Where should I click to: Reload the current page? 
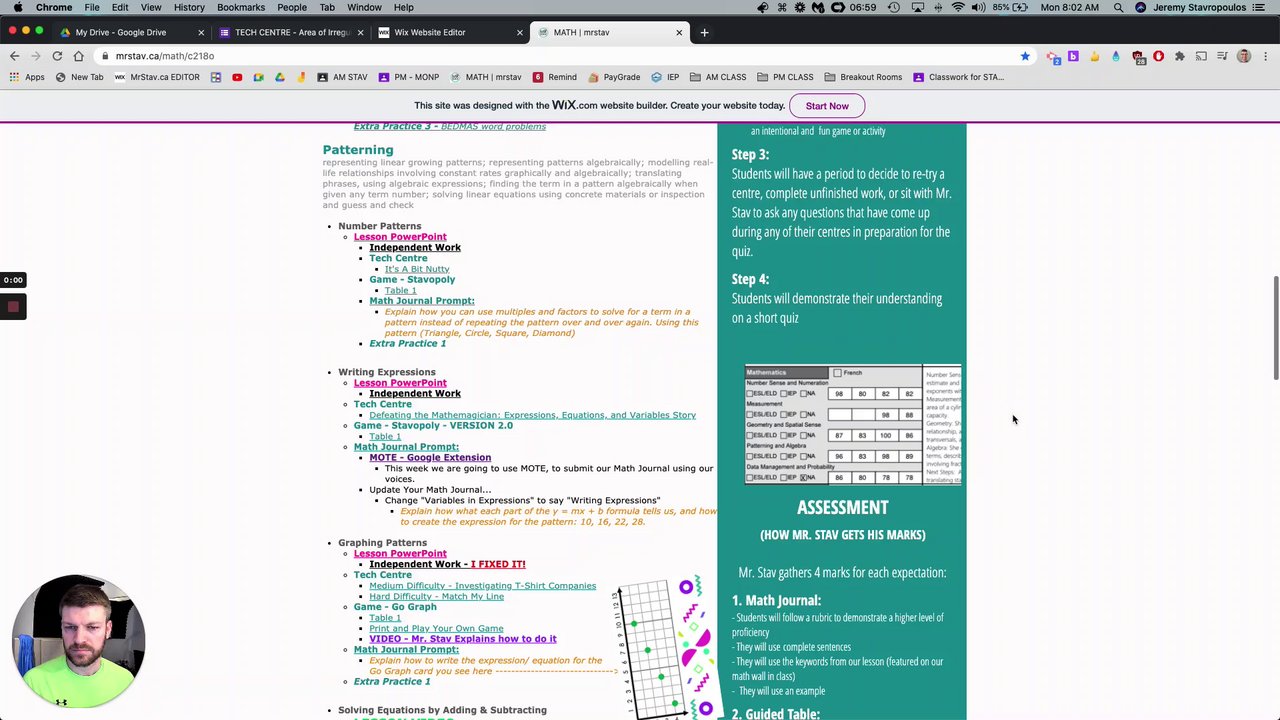[57, 56]
